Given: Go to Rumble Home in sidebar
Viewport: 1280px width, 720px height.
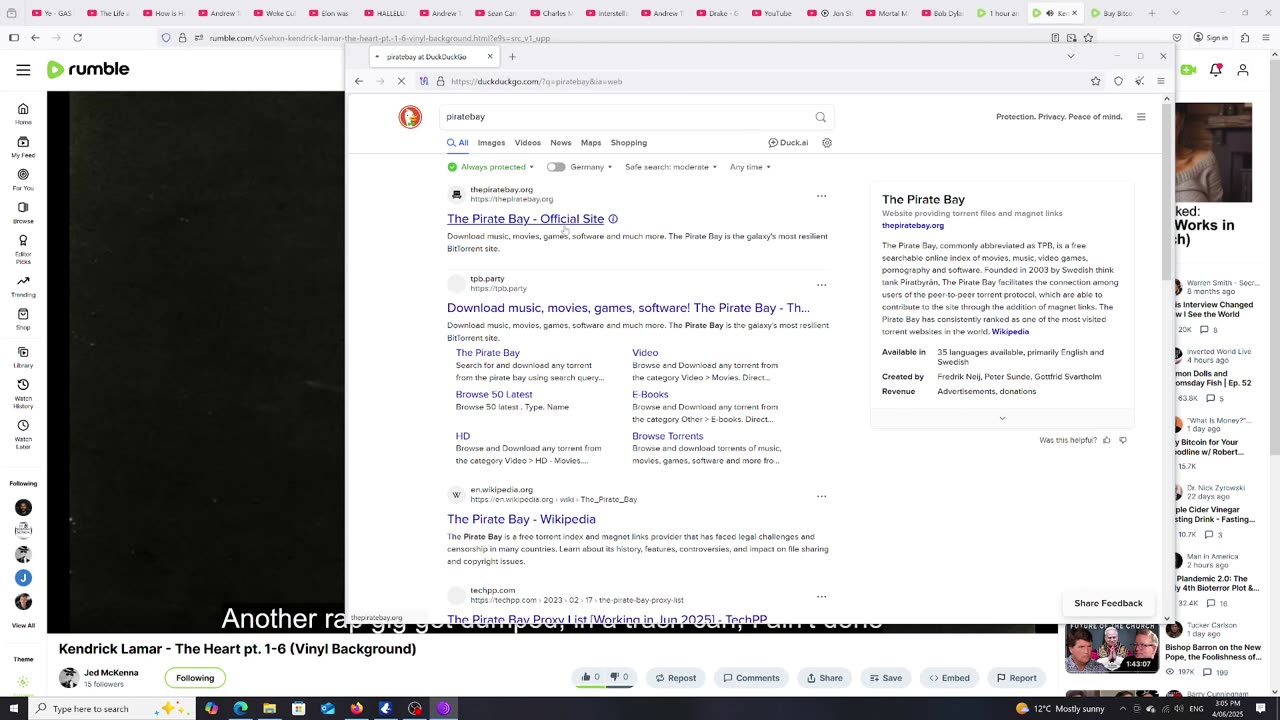Looking at the screenshot, I should [x=23, y=114].
